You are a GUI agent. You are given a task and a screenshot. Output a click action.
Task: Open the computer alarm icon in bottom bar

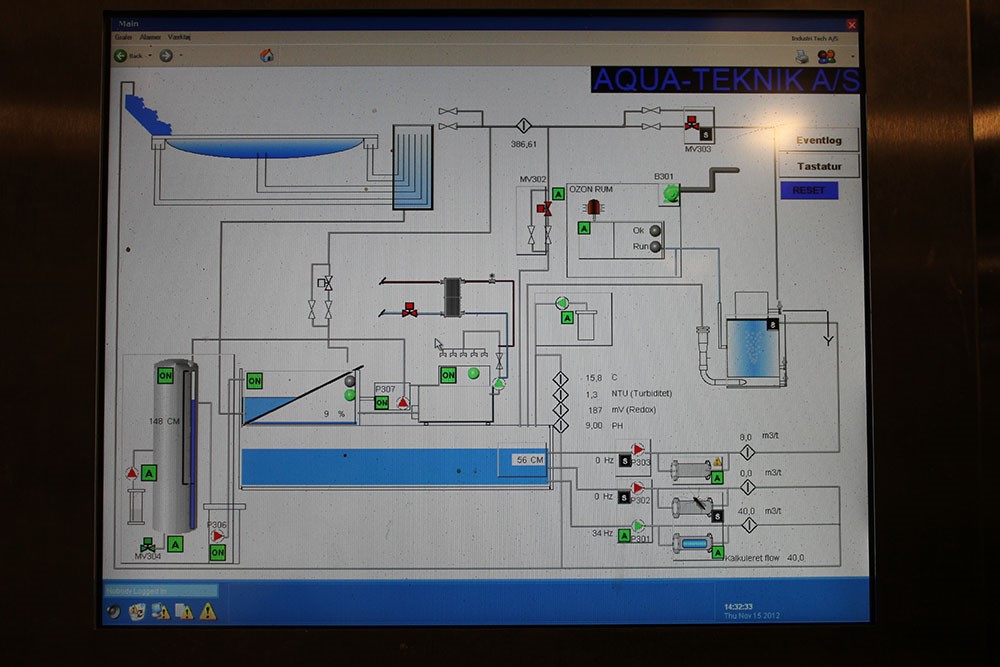click(160, 612)
